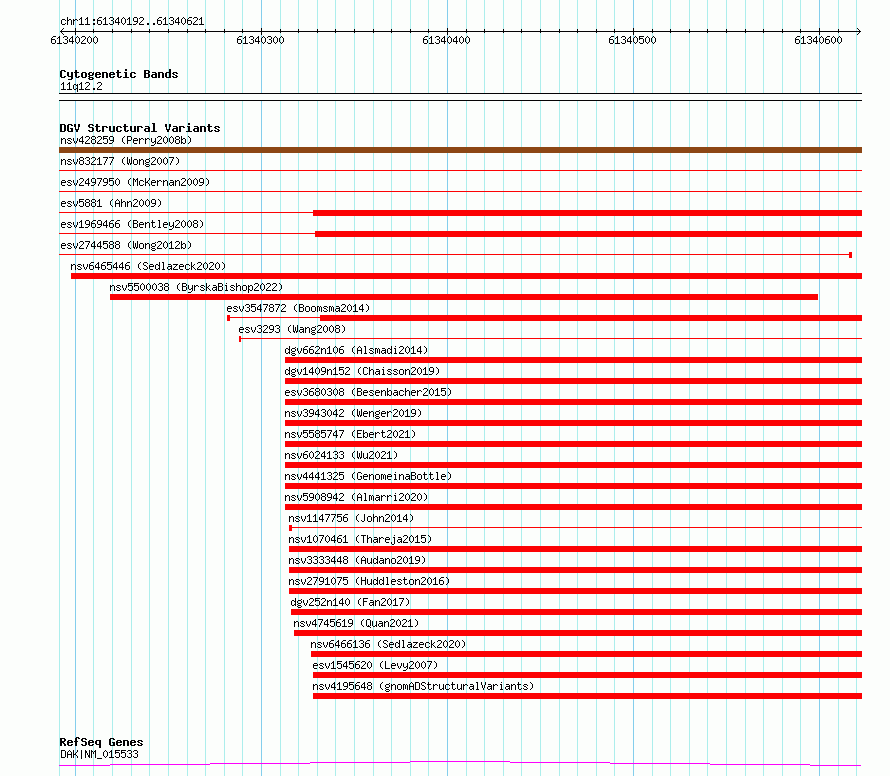Select the esv3547872 (Boomsma2014) label
The width and height of the screenshot is (890, 776).
pos(298,308)
